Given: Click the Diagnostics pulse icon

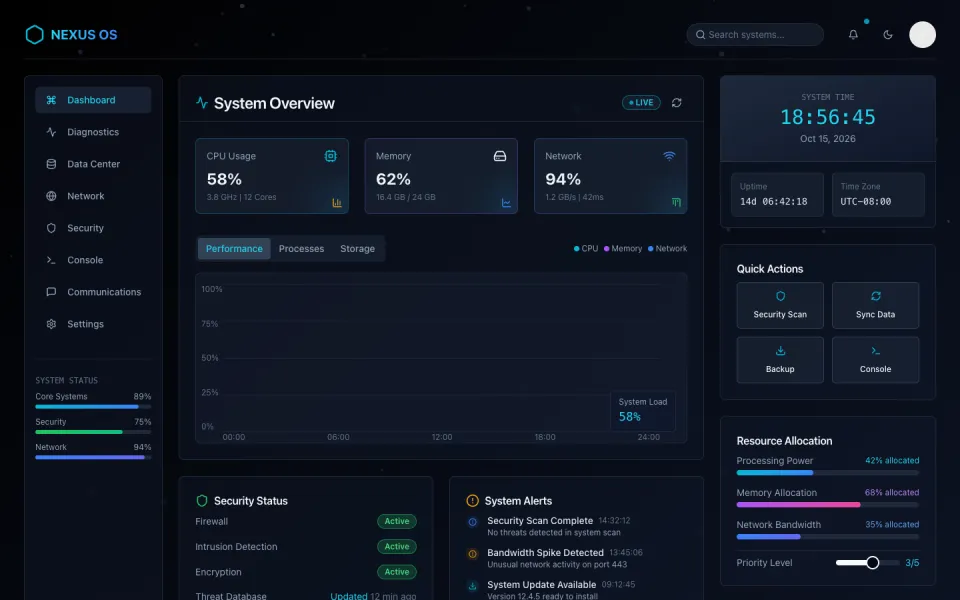Looking at the screenshot, I should [51, 132].
